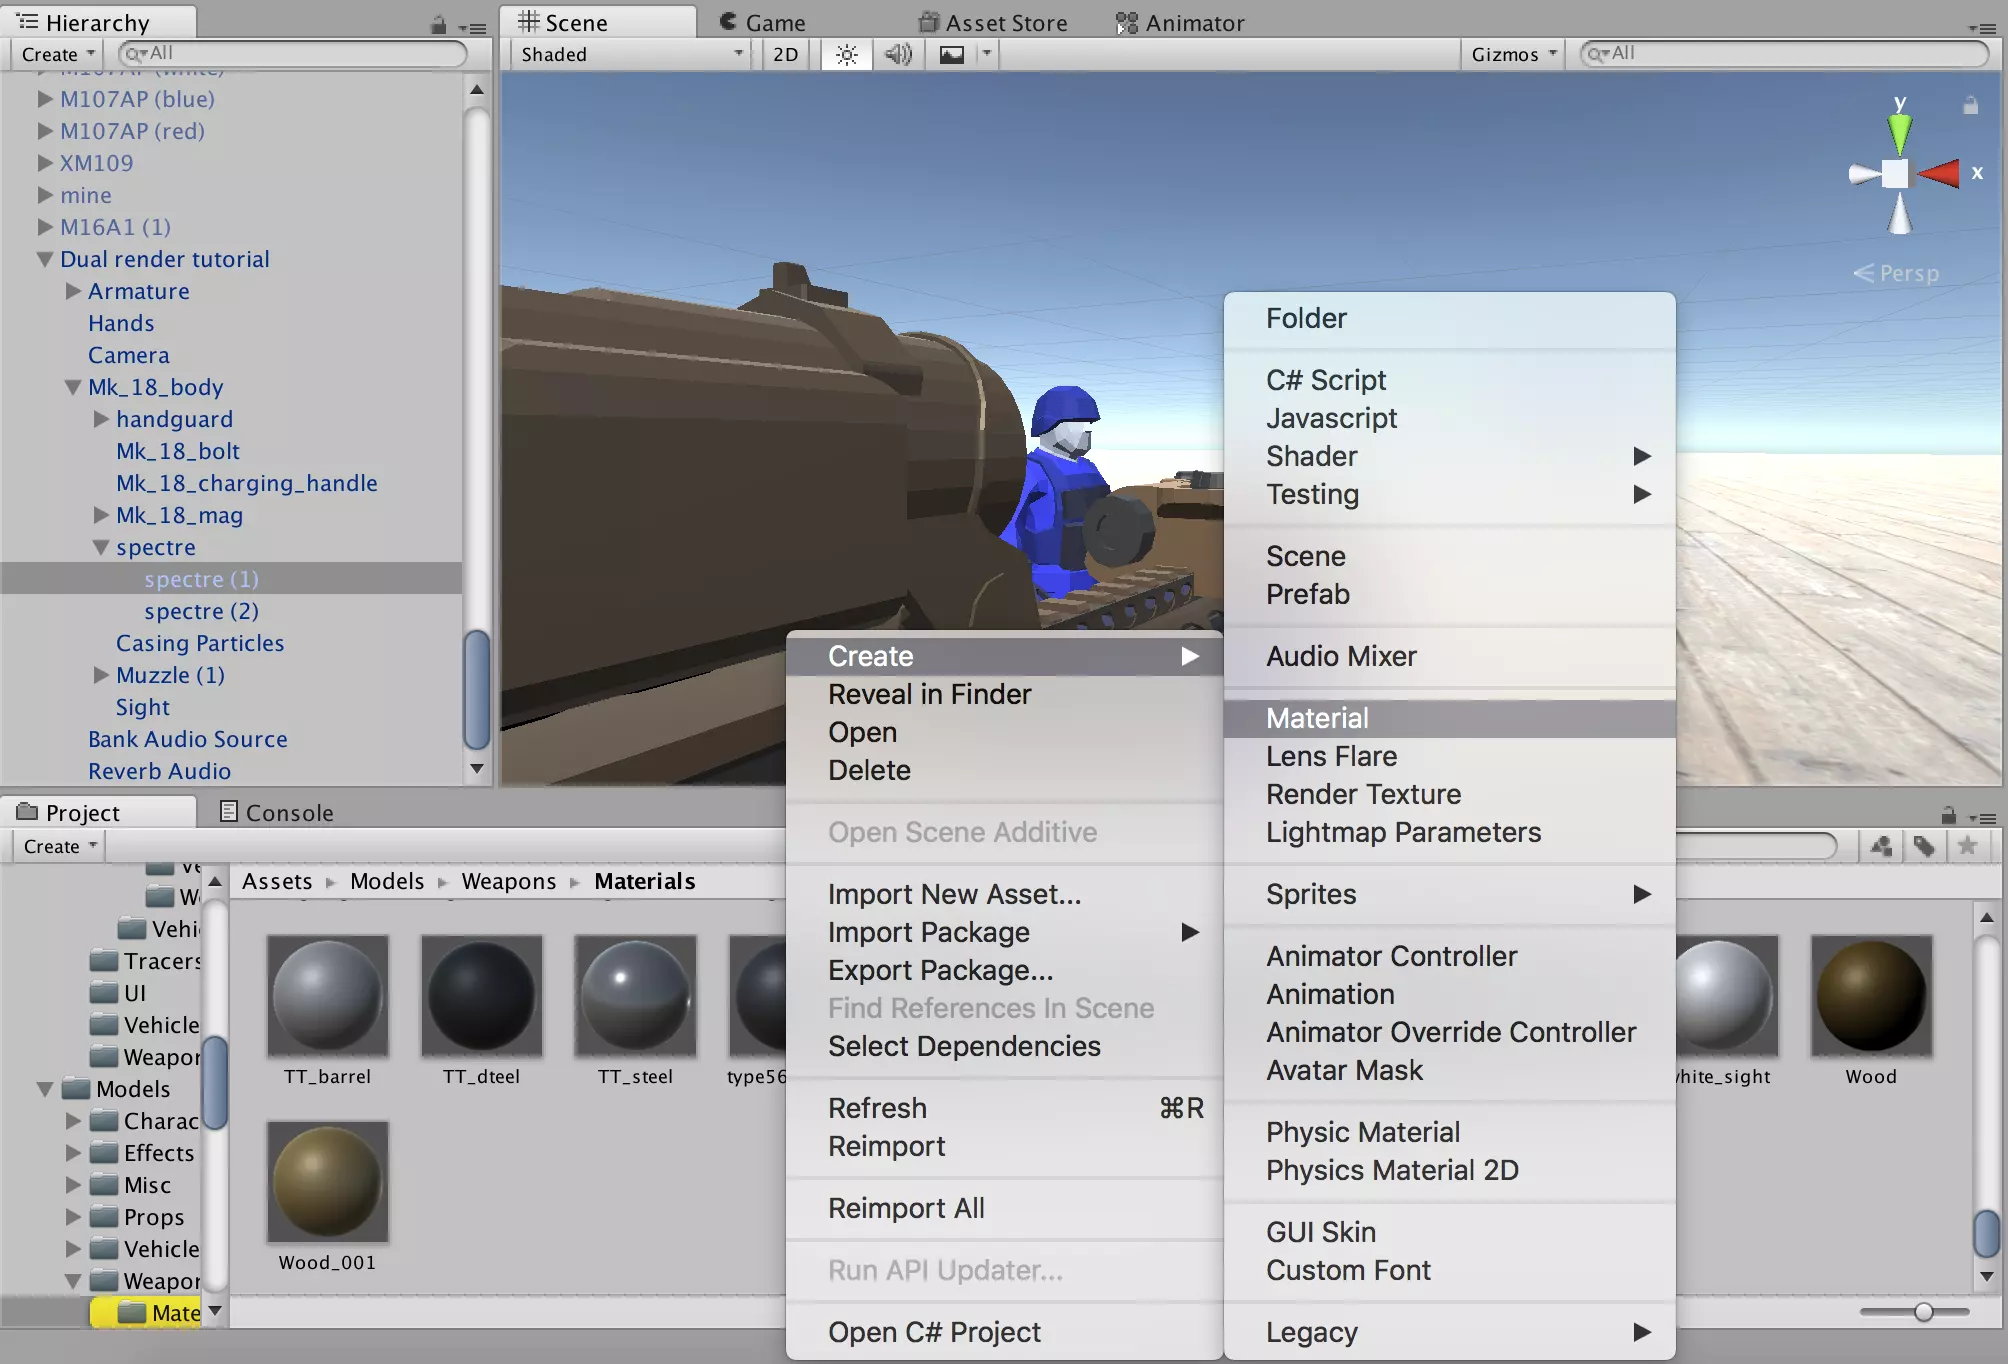
Task: Click the Save Search star icon
Action: click(1967, 846)
